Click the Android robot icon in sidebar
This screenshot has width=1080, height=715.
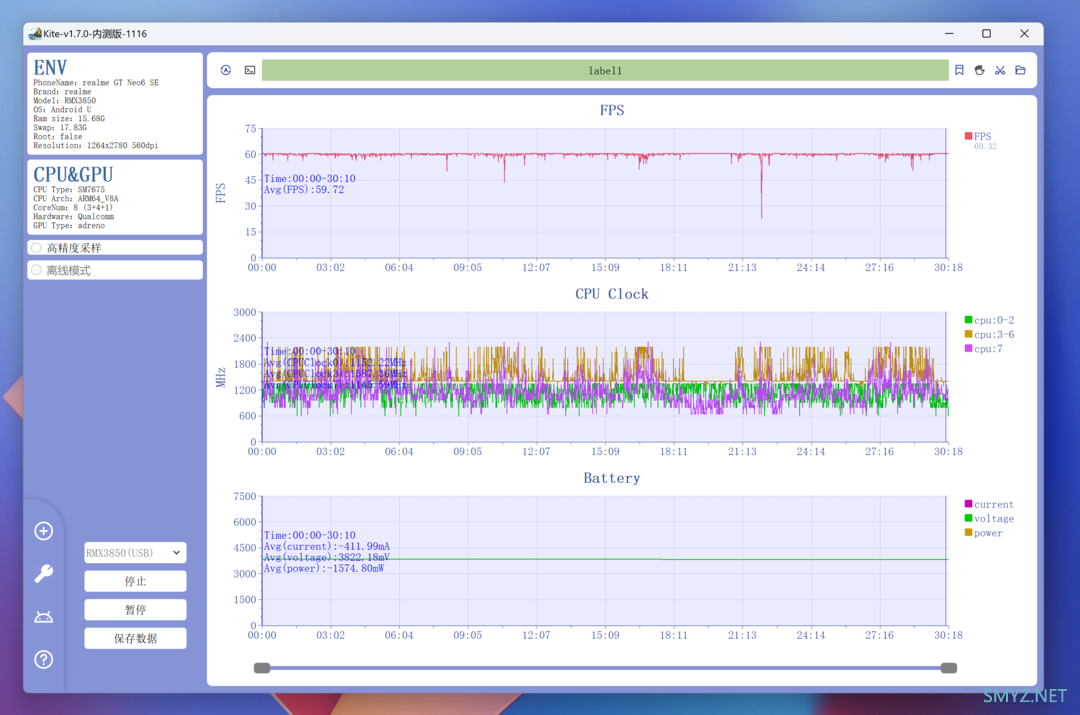[44, 616]
